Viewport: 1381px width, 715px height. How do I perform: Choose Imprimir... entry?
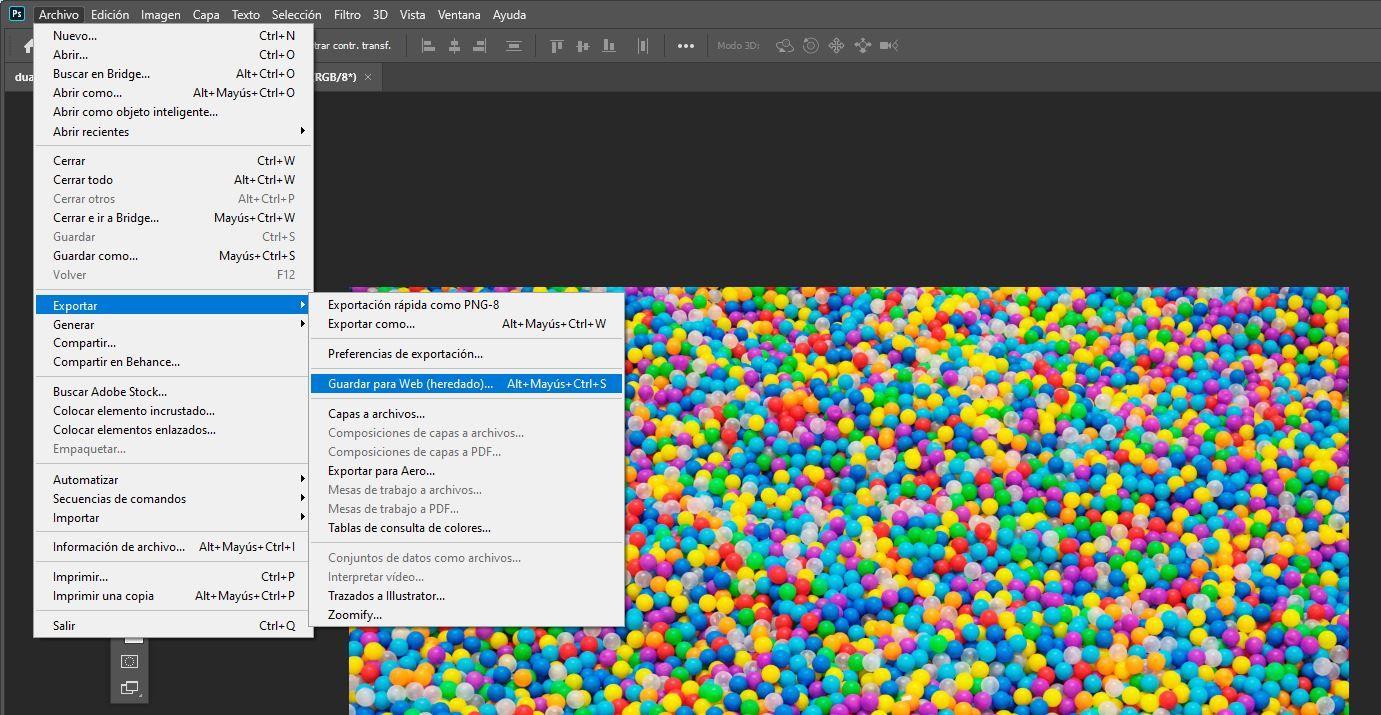click(174, 577)
